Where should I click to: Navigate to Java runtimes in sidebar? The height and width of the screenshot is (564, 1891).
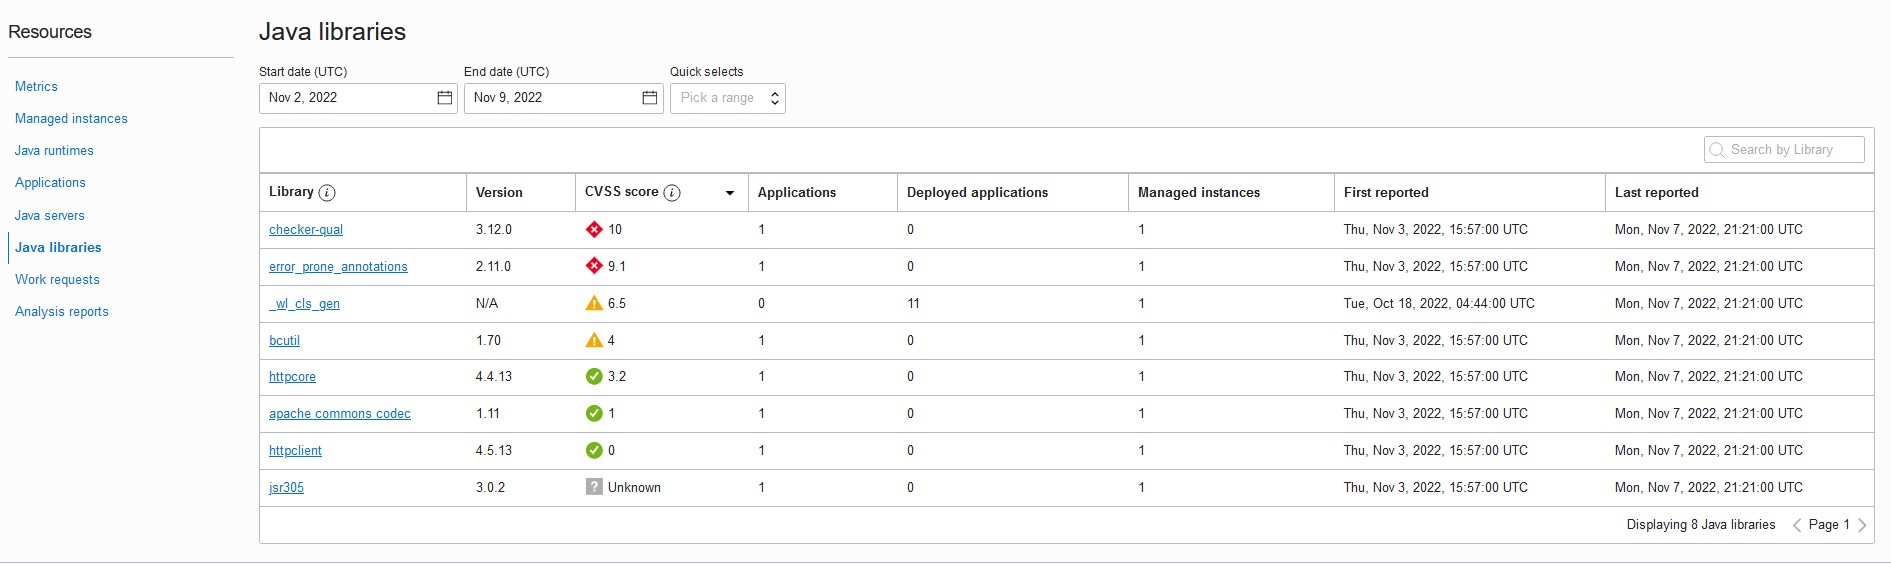point(54,151)
